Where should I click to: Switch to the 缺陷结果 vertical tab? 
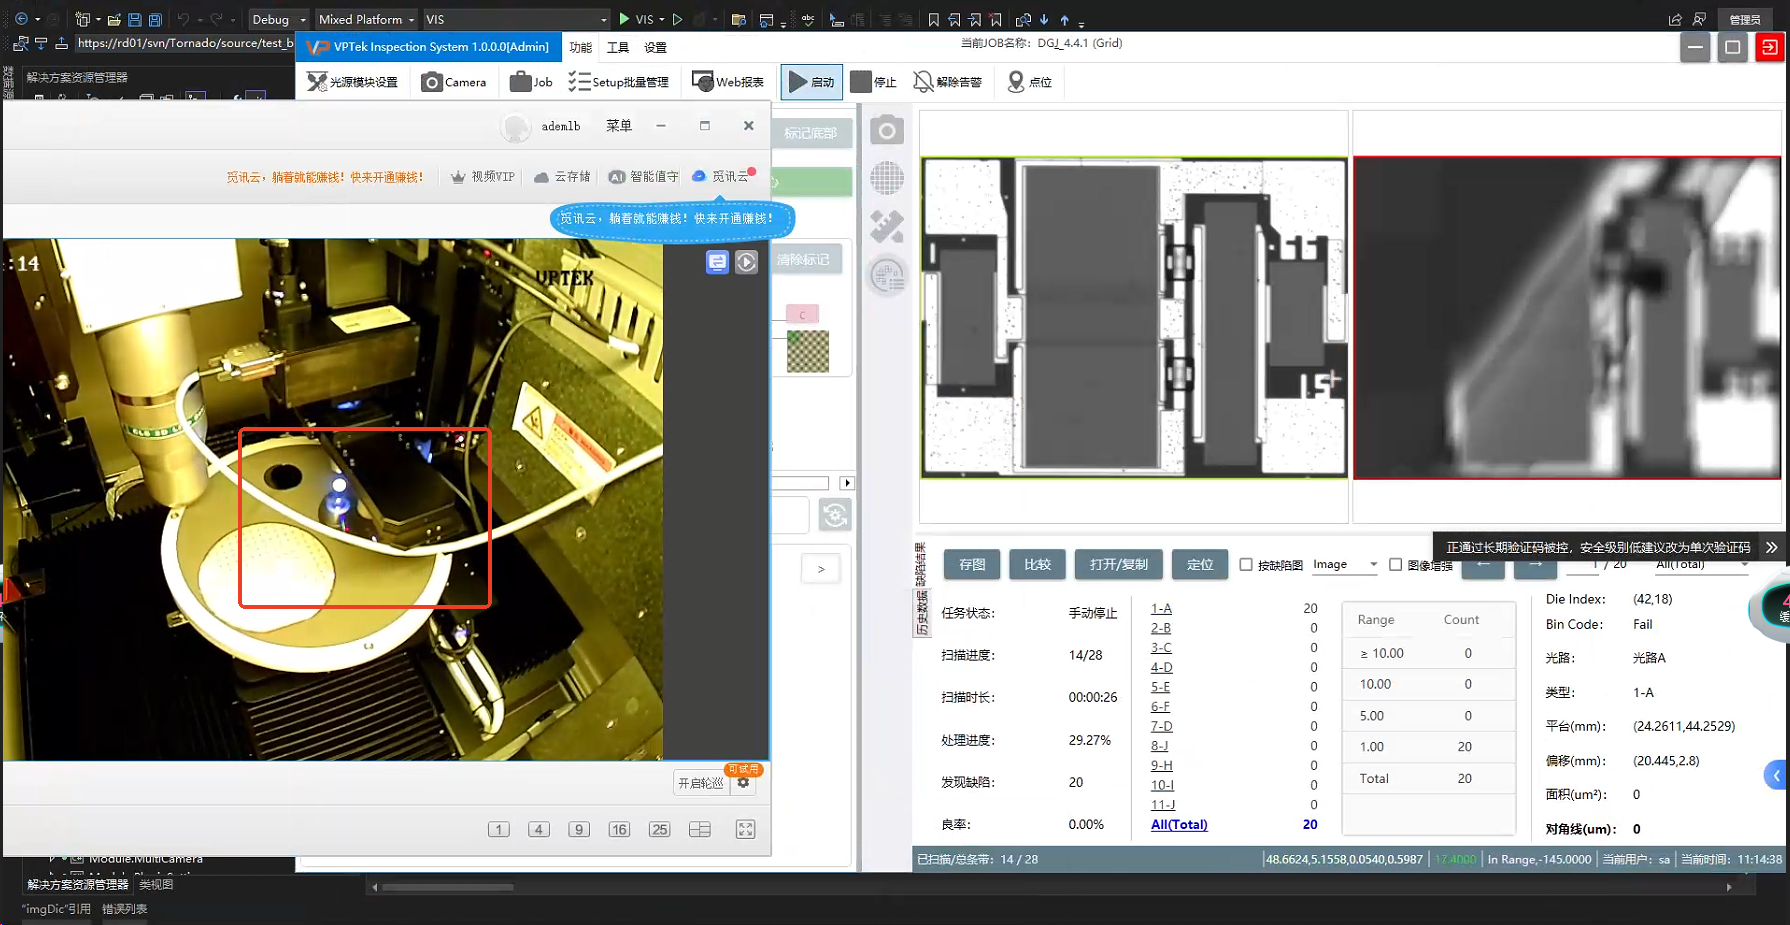pyautogui.click(x=921, y=564)
